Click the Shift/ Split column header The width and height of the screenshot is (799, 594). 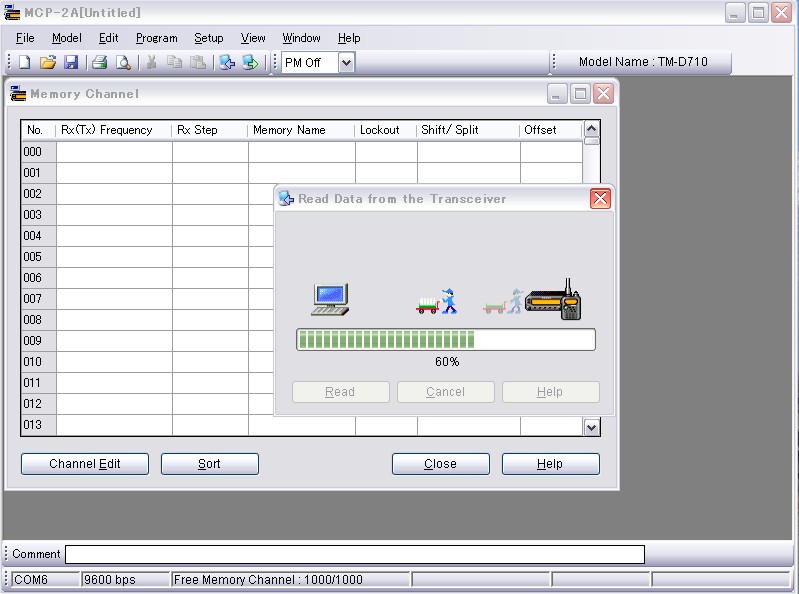[468, 130]
